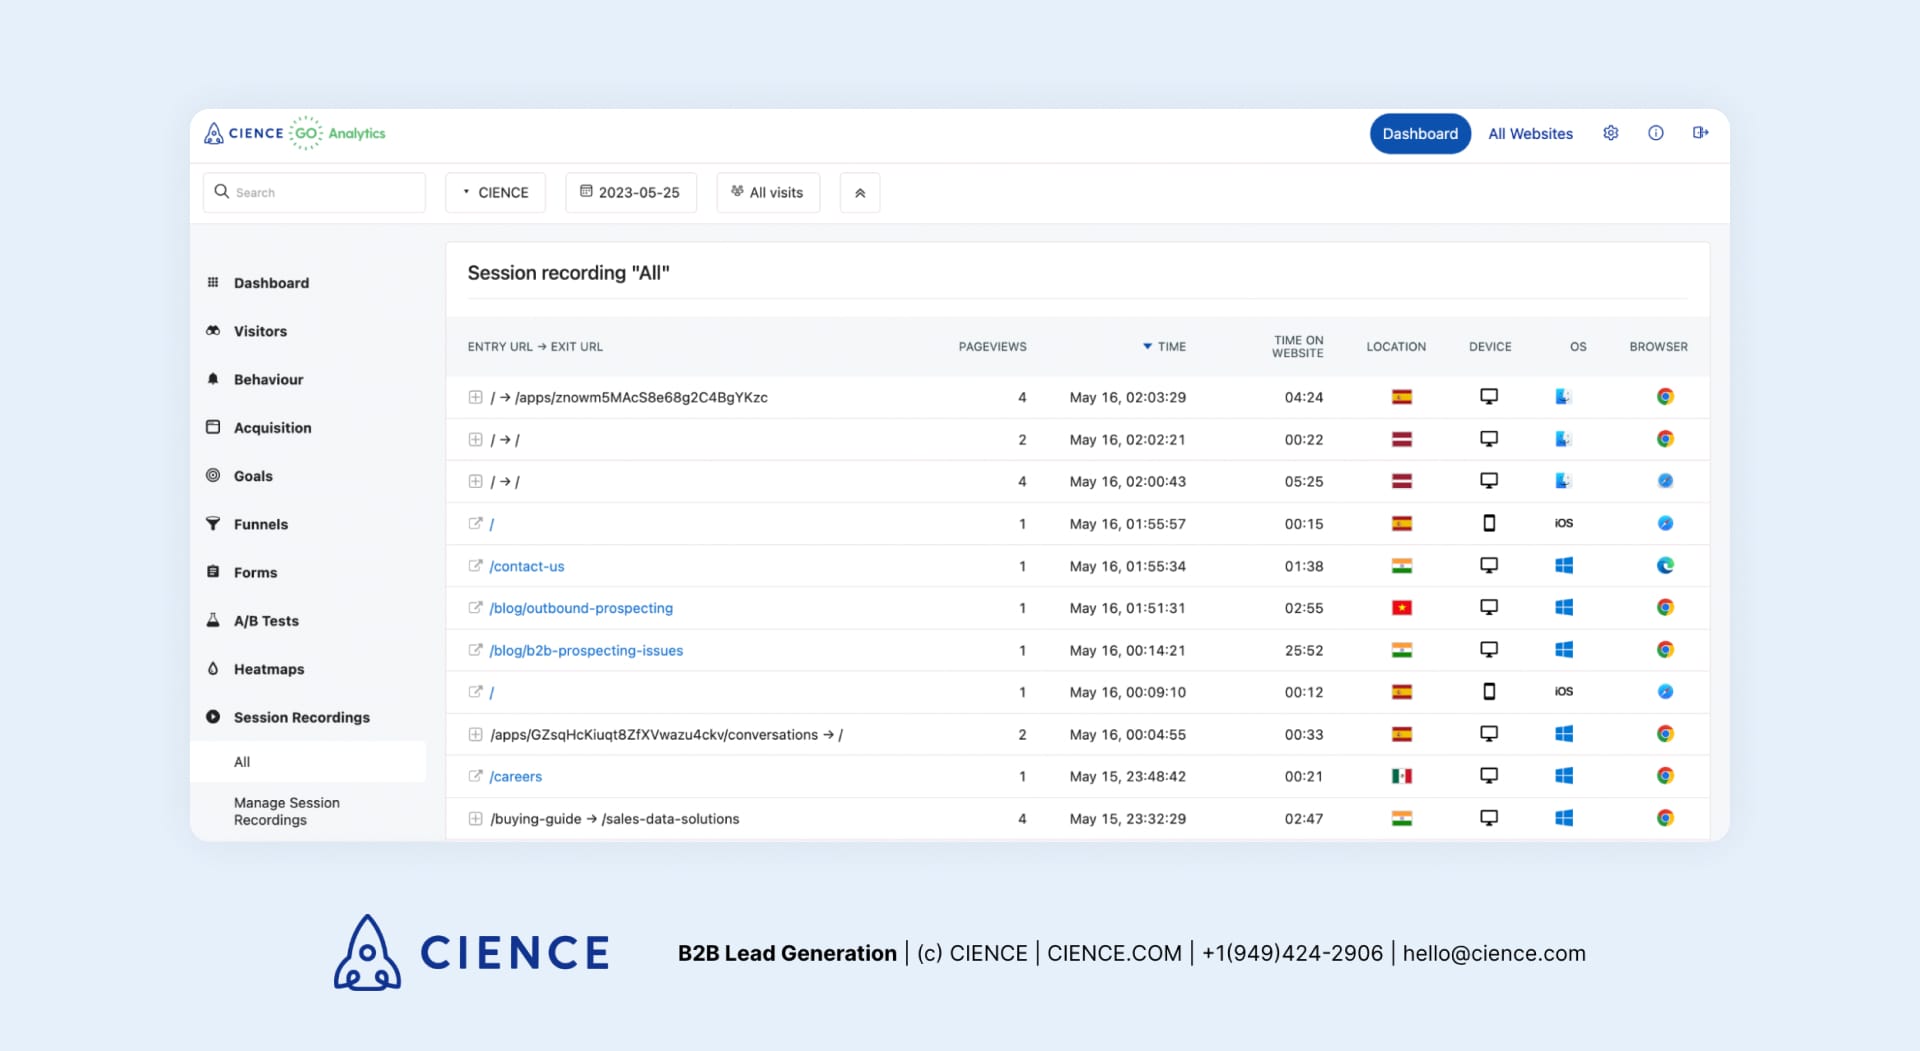Viewport: 1920px width, 1051px height.
Task: Click the sign out icon
Action: click(x=1700, y=133)
